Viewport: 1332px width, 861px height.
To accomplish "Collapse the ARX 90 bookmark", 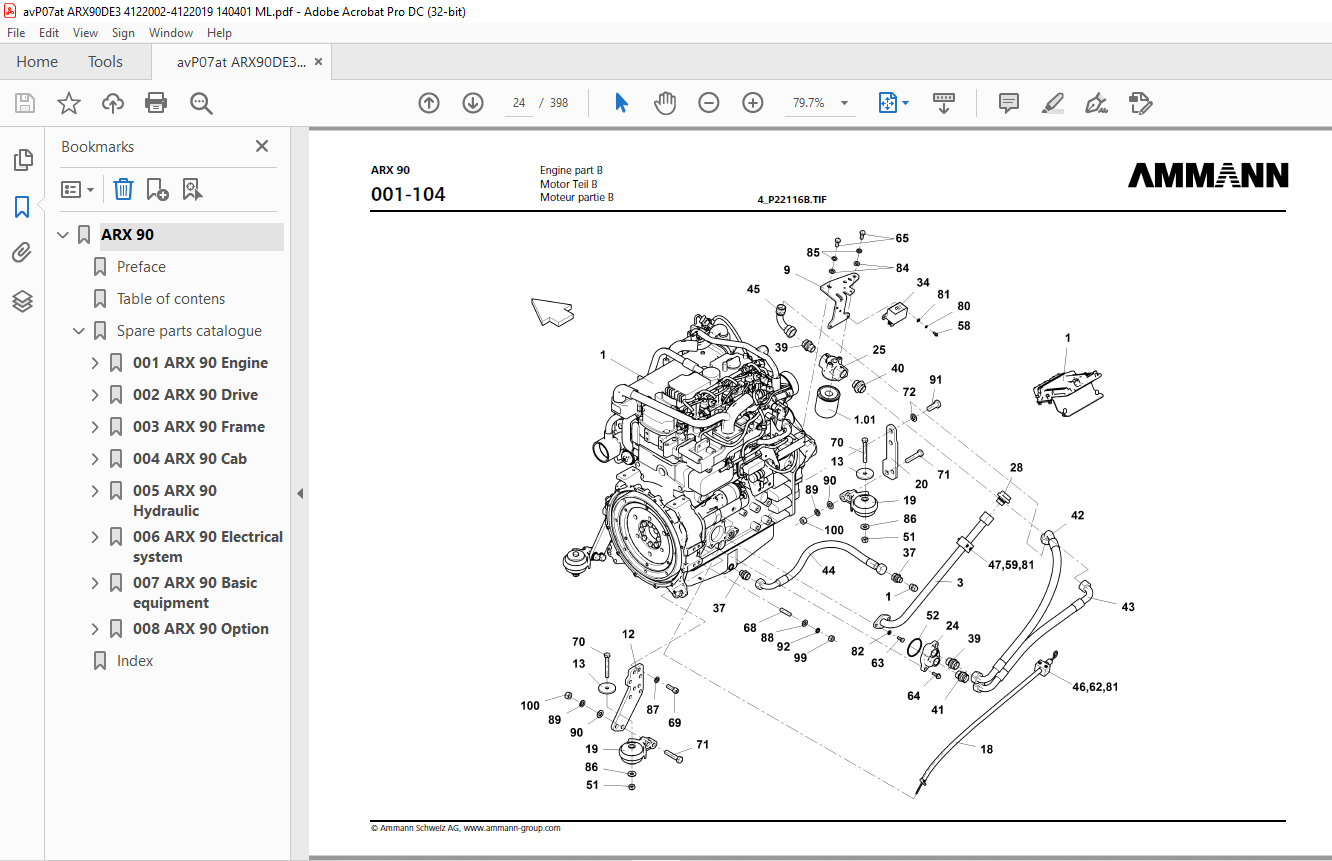I will point(63,235).
